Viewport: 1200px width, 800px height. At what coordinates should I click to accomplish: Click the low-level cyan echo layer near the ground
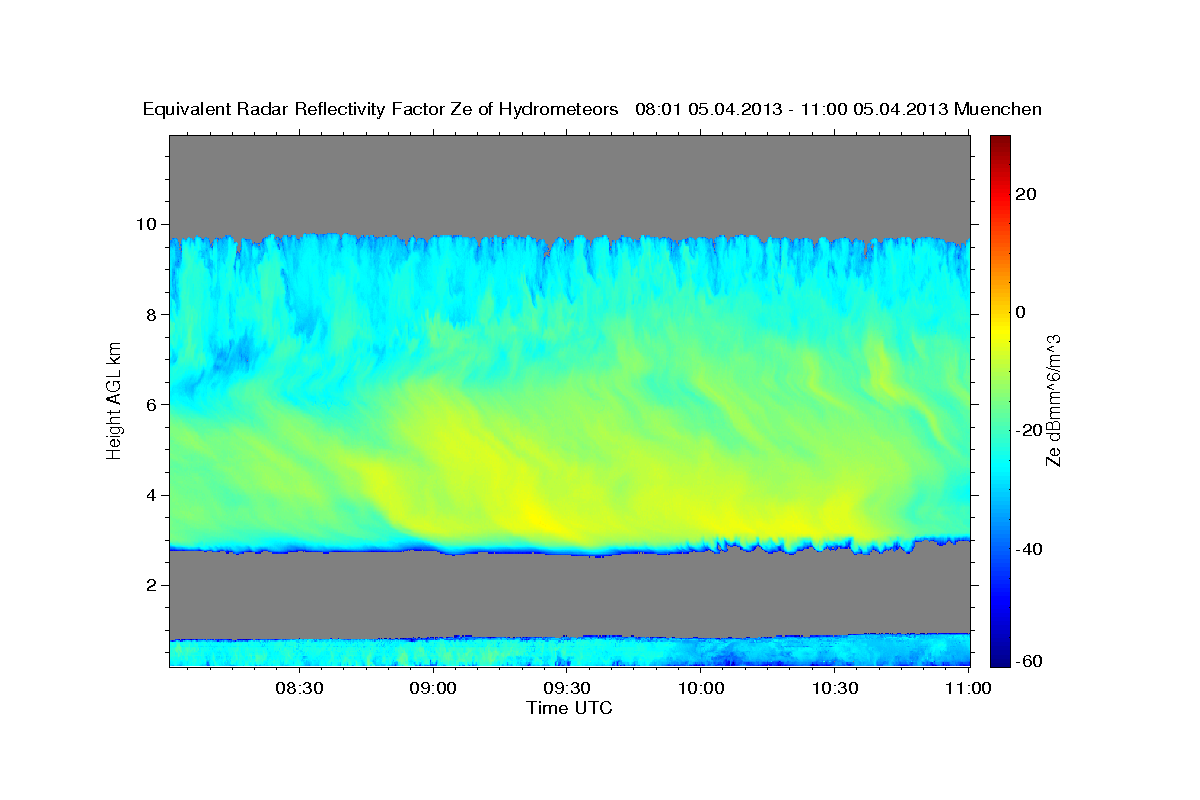point(569,651)
